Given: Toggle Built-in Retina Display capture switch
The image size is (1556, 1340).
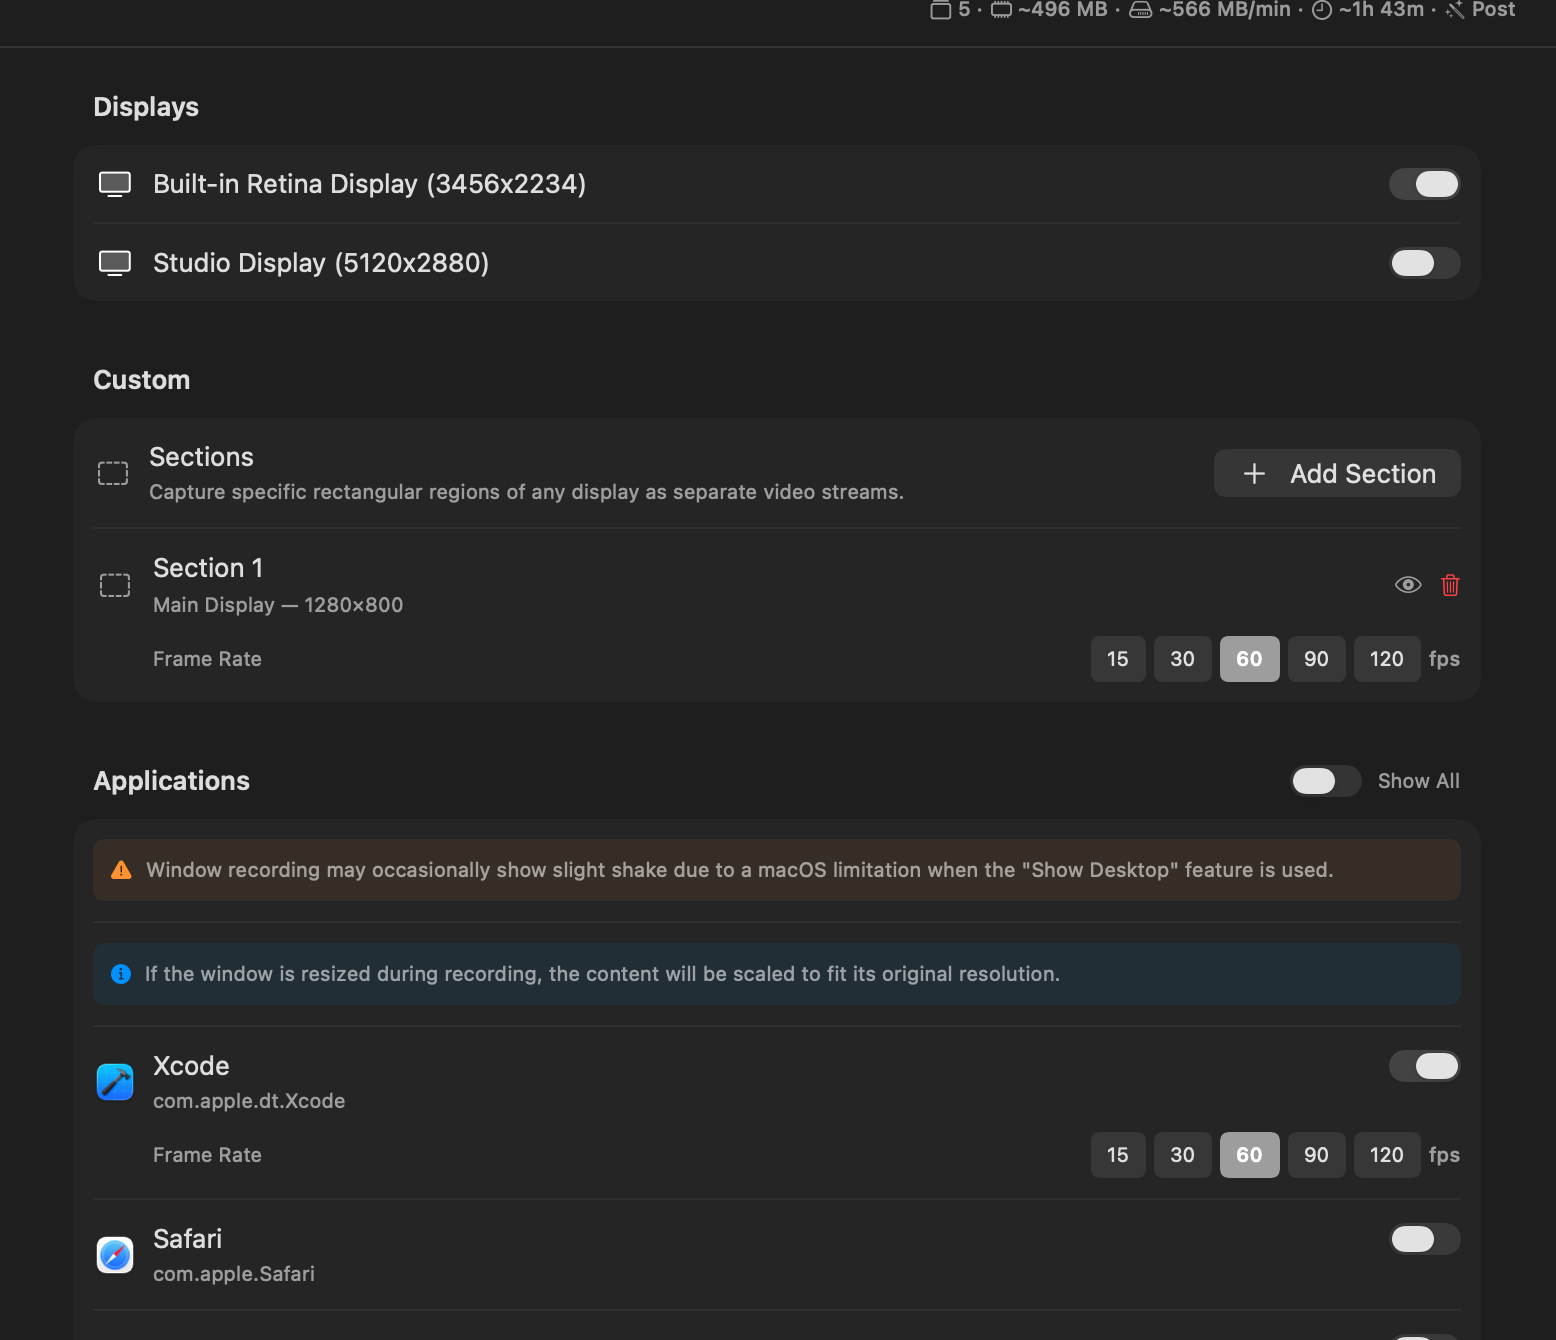Looking at the screenshot, I should tap(1424, 184).
